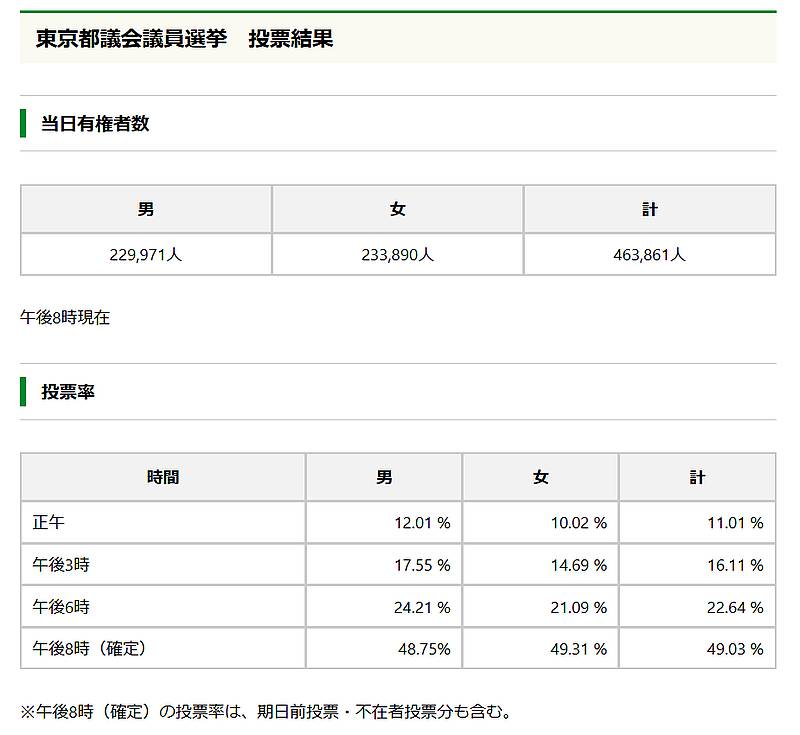Image resolution: width=800 pixels, height=735 pixels.
Task: Select the 投票率 section heading
Action: 68,392
